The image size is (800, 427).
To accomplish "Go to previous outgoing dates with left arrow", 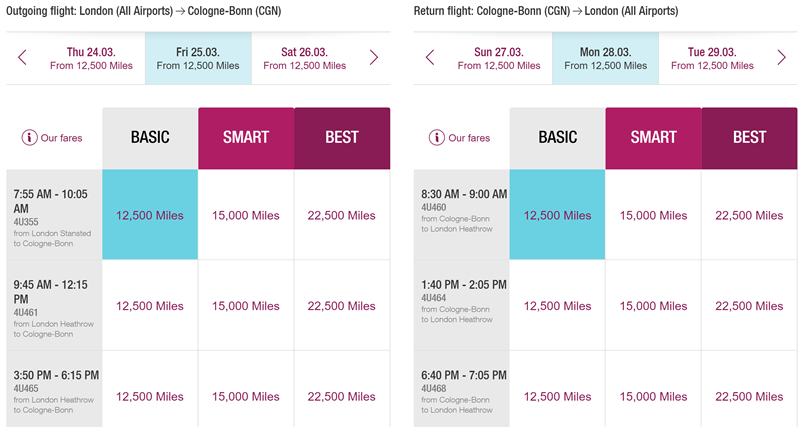I will [x=22, y=58].
